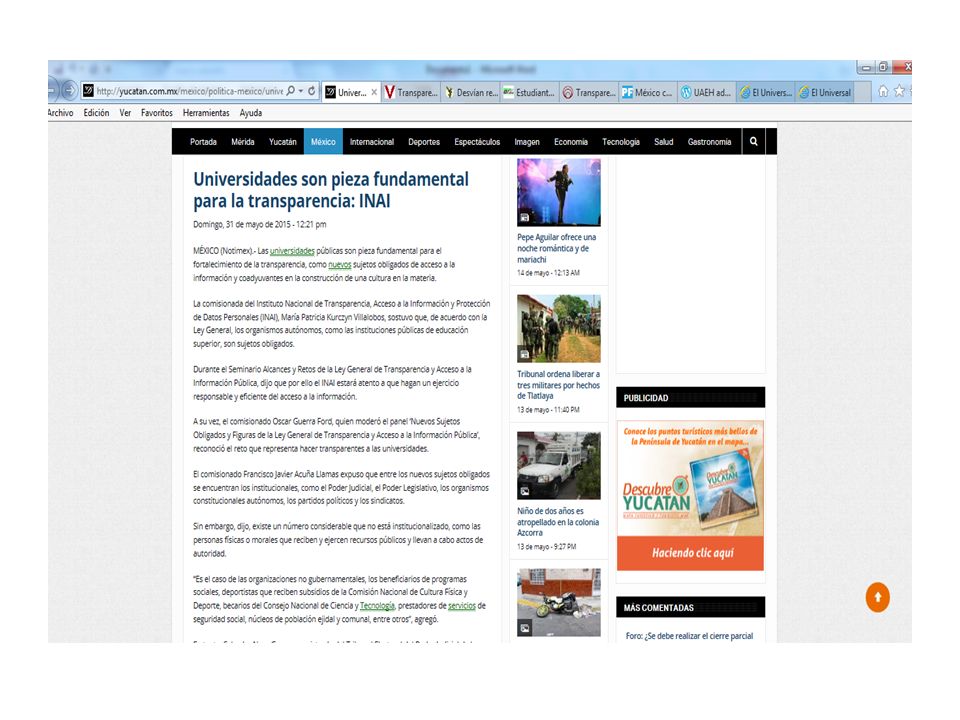Open the Imagen section

coord(527,141)
